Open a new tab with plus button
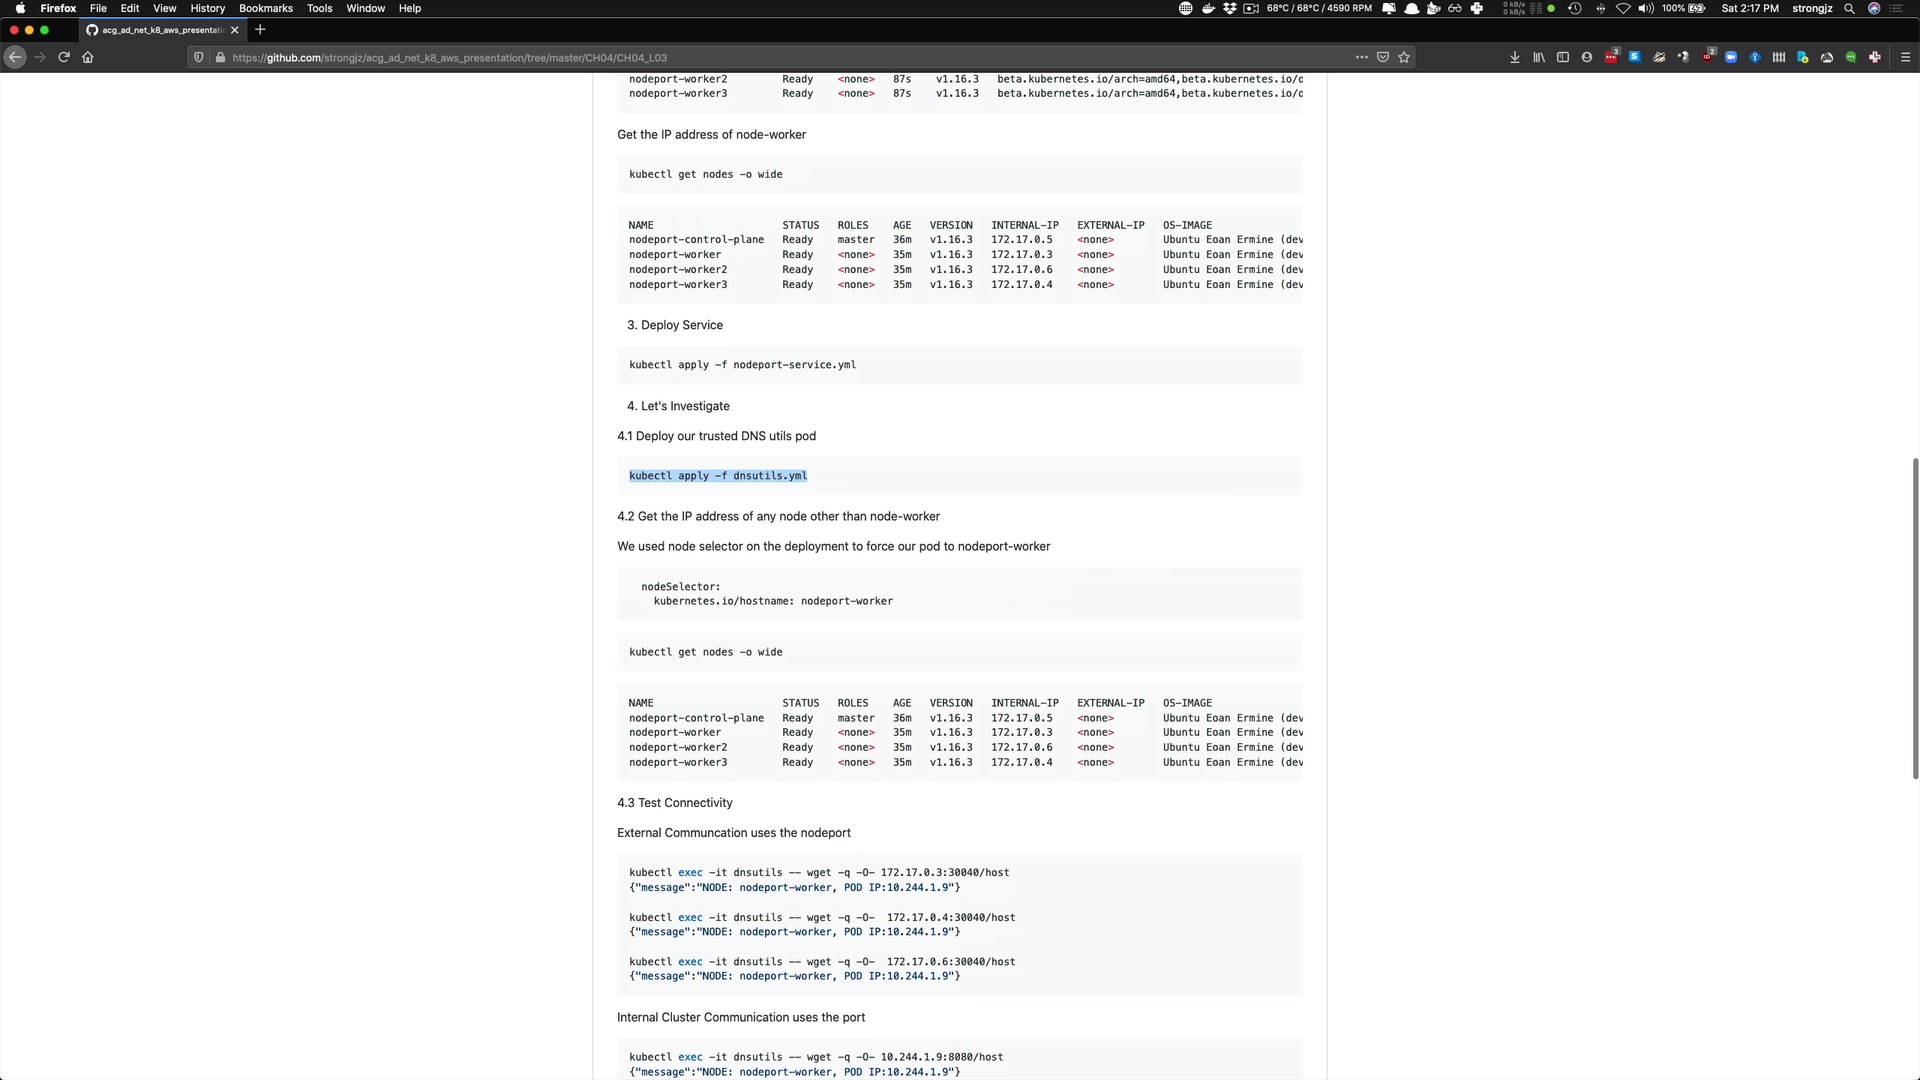 click(260, 30)
